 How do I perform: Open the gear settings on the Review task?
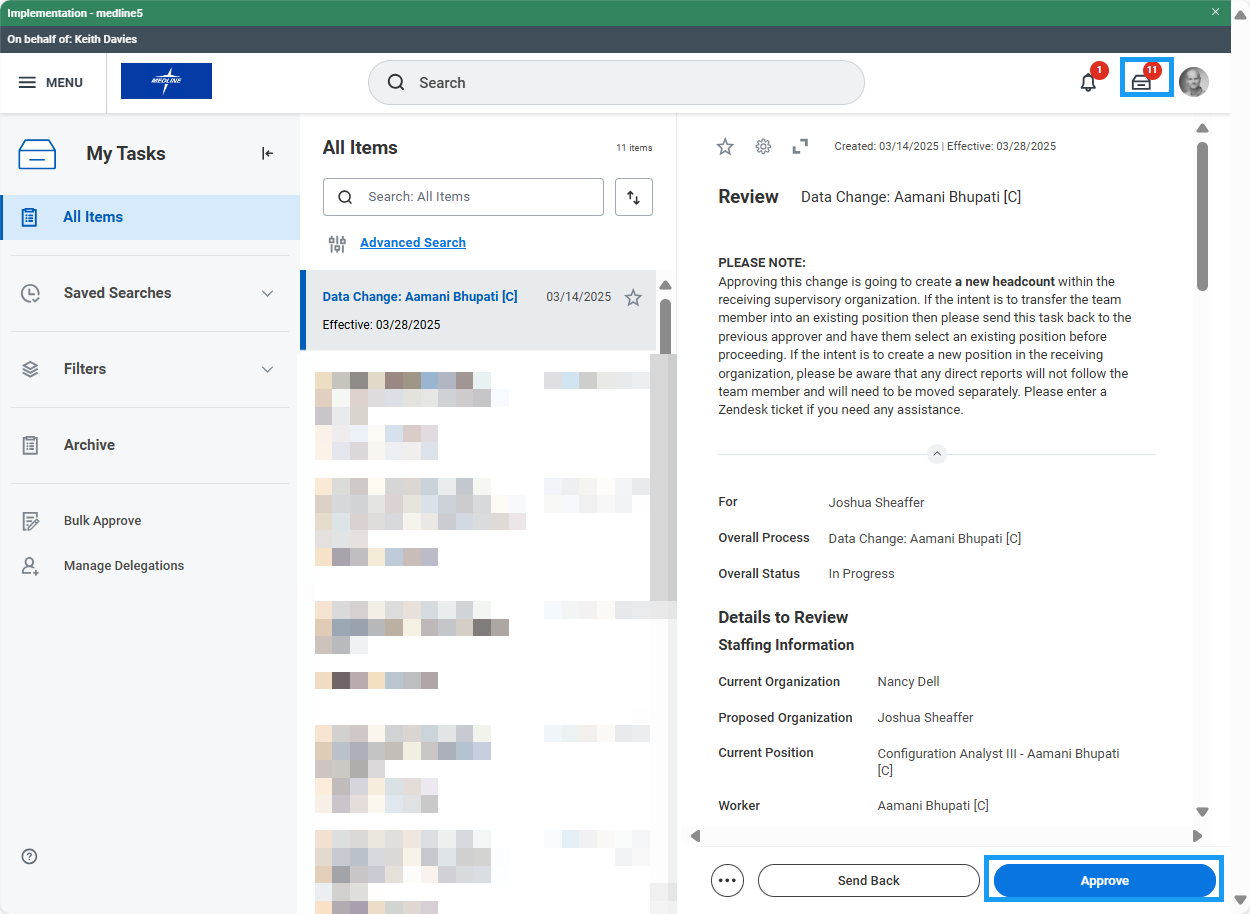[763, 146]
